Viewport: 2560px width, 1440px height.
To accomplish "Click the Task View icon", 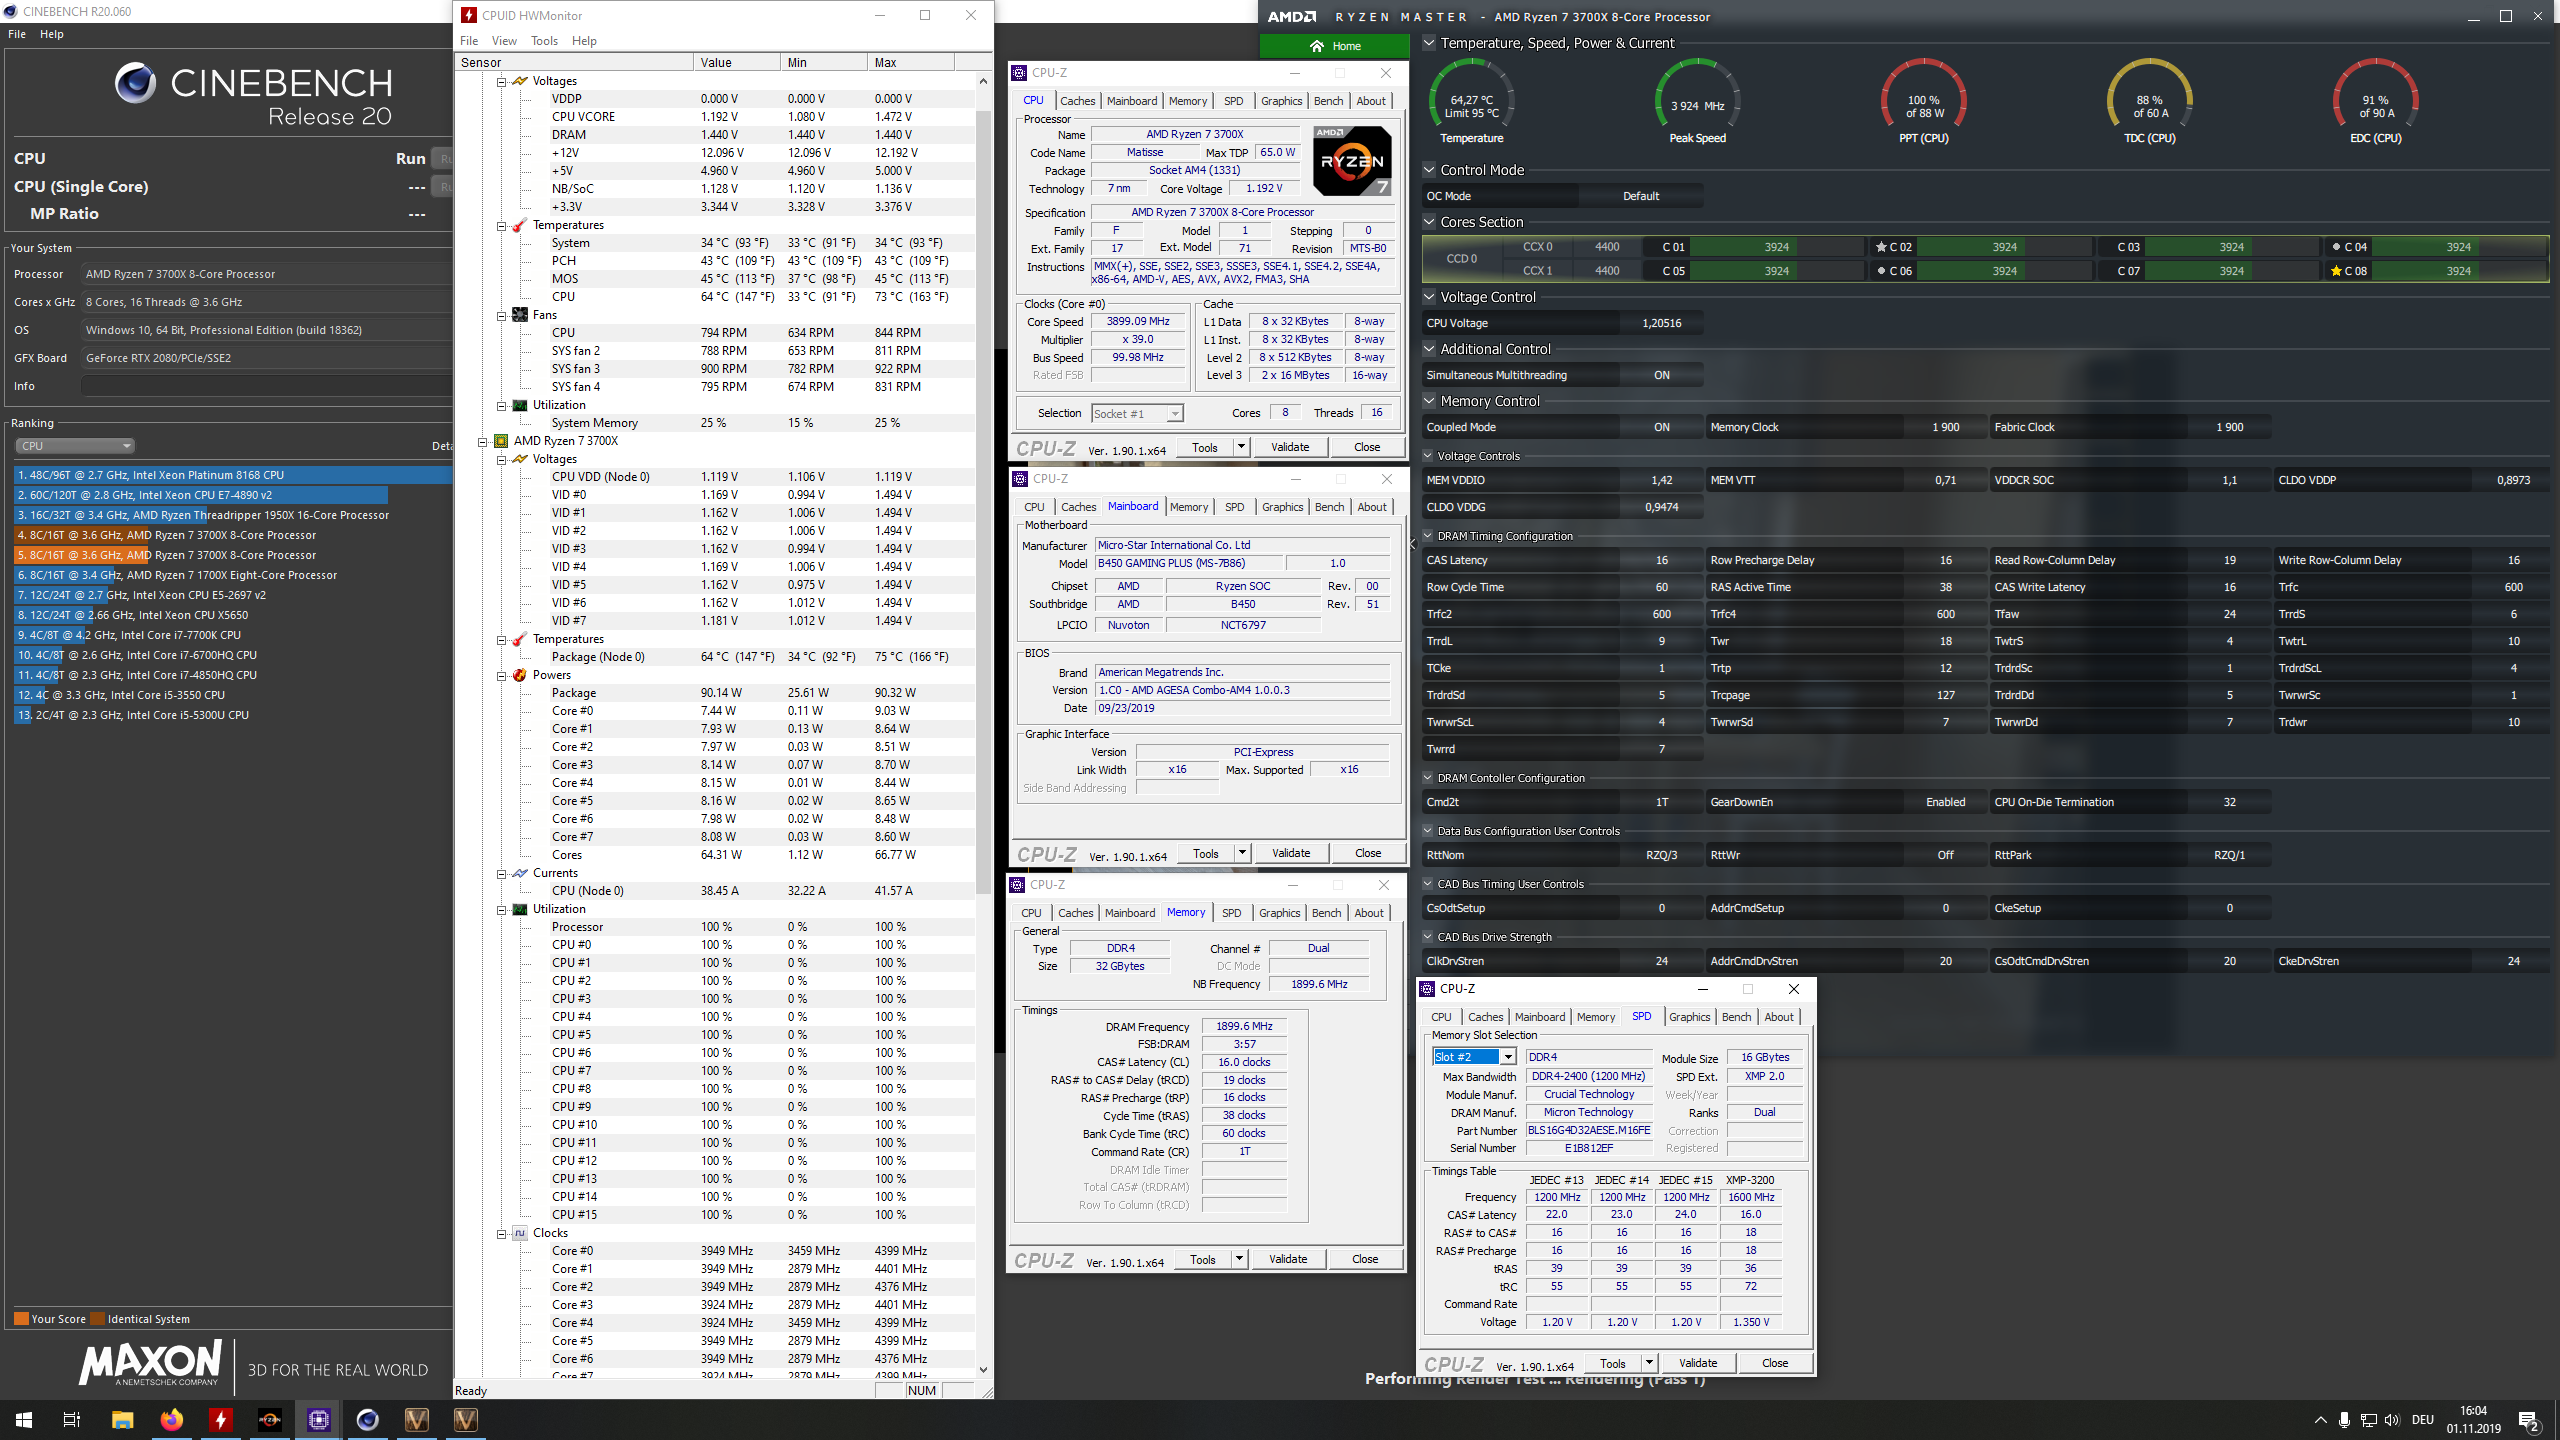I will point(72,1419).
